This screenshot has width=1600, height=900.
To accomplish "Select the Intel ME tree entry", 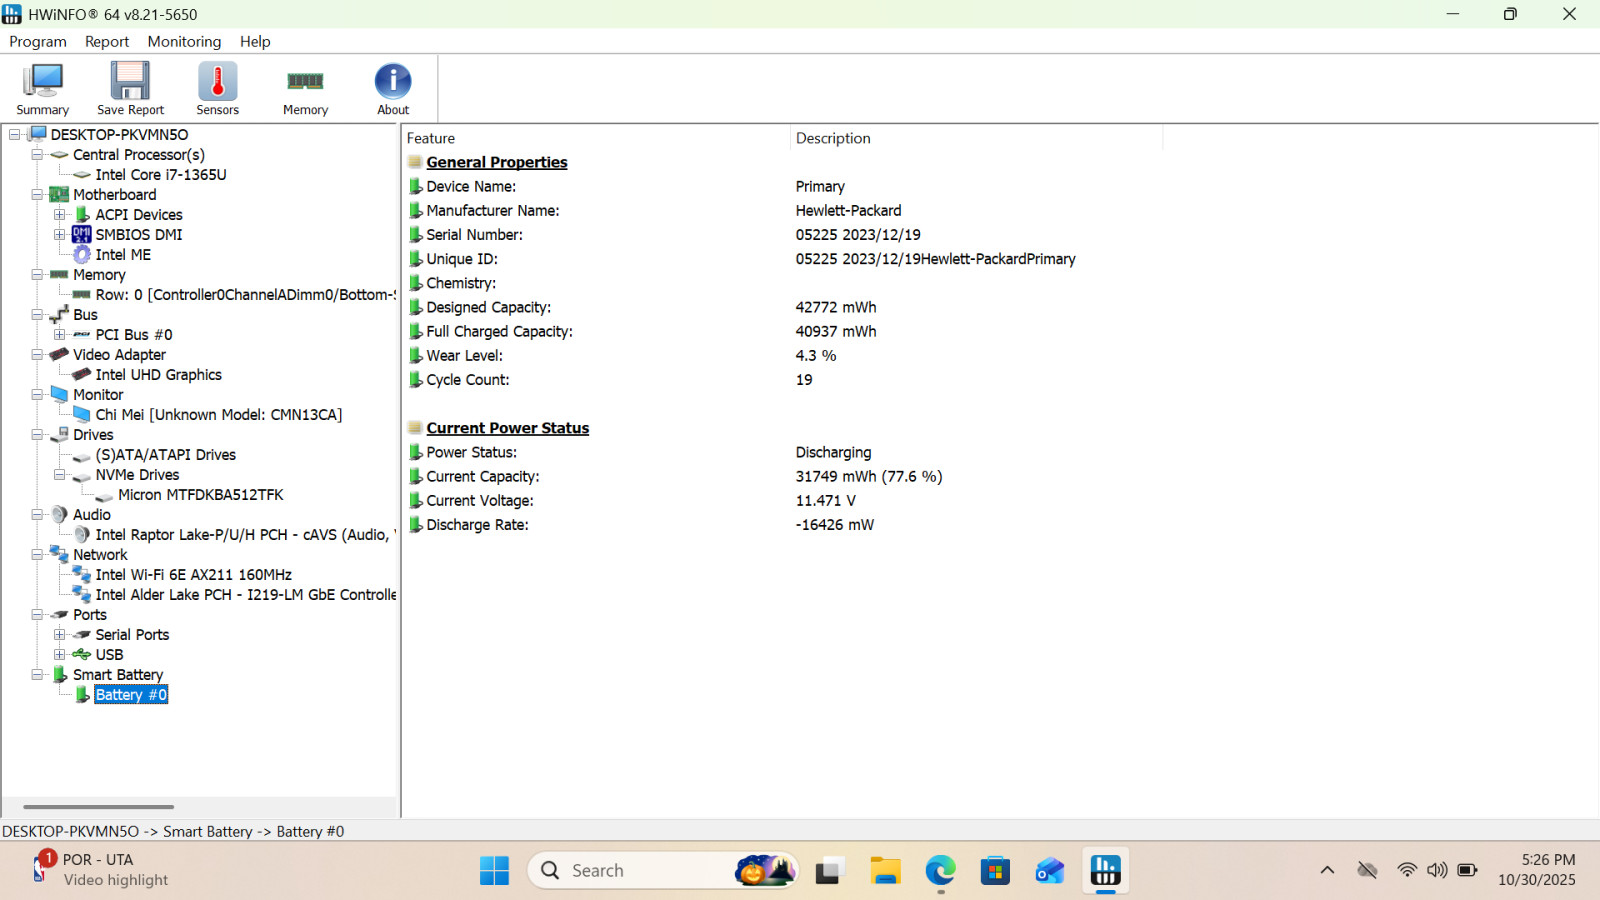I will 123,255.
